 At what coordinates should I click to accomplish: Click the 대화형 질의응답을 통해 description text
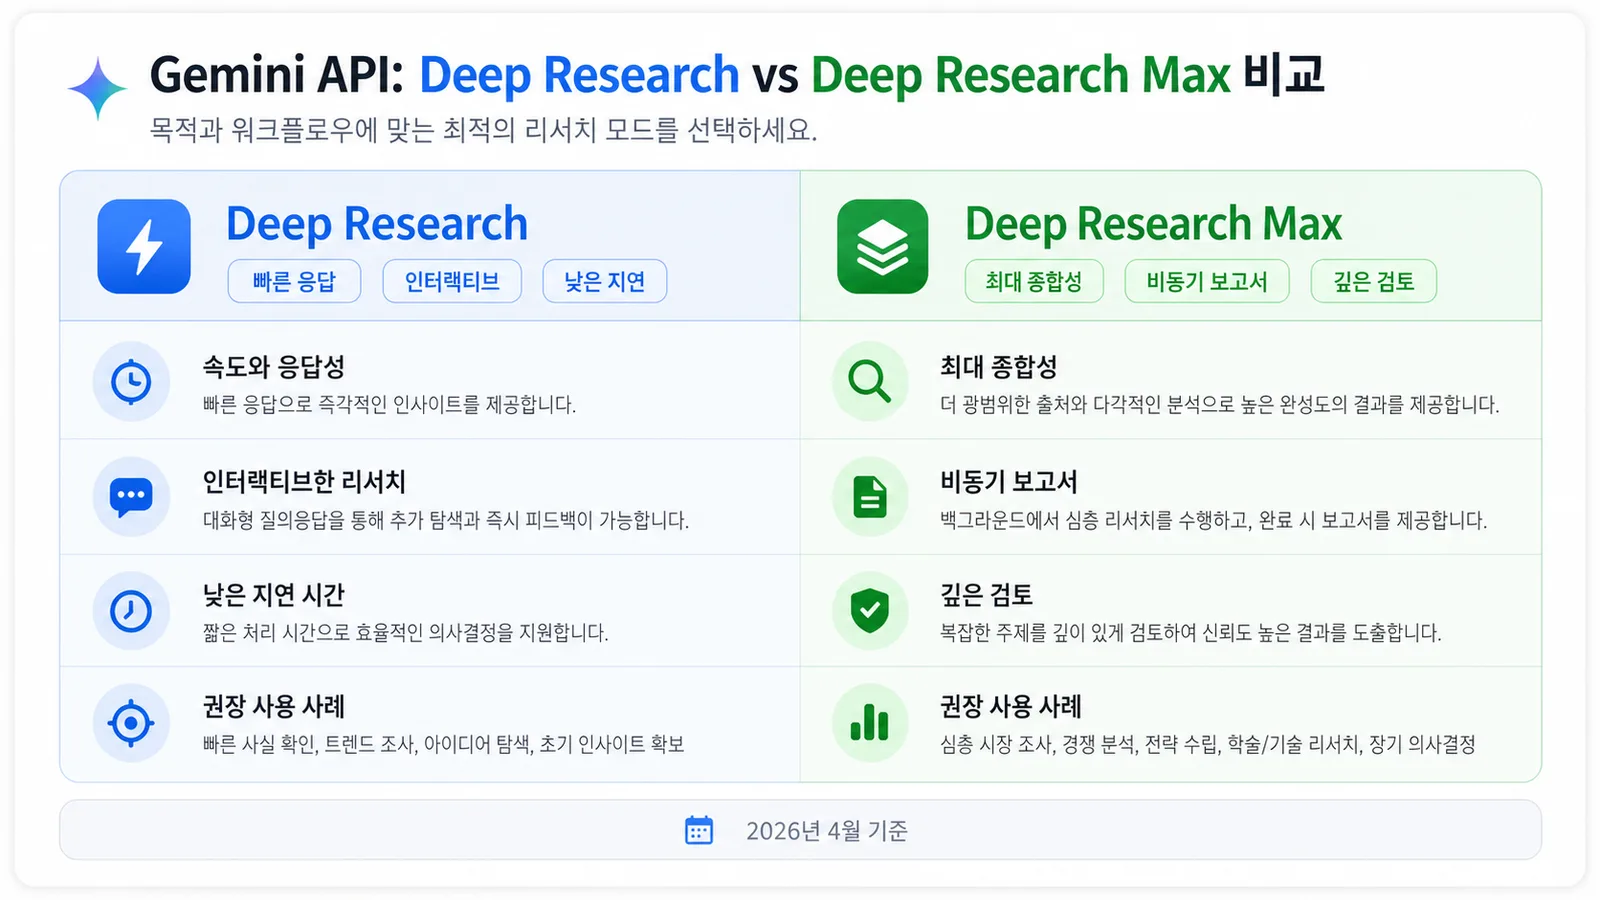[x=446, y=520]
